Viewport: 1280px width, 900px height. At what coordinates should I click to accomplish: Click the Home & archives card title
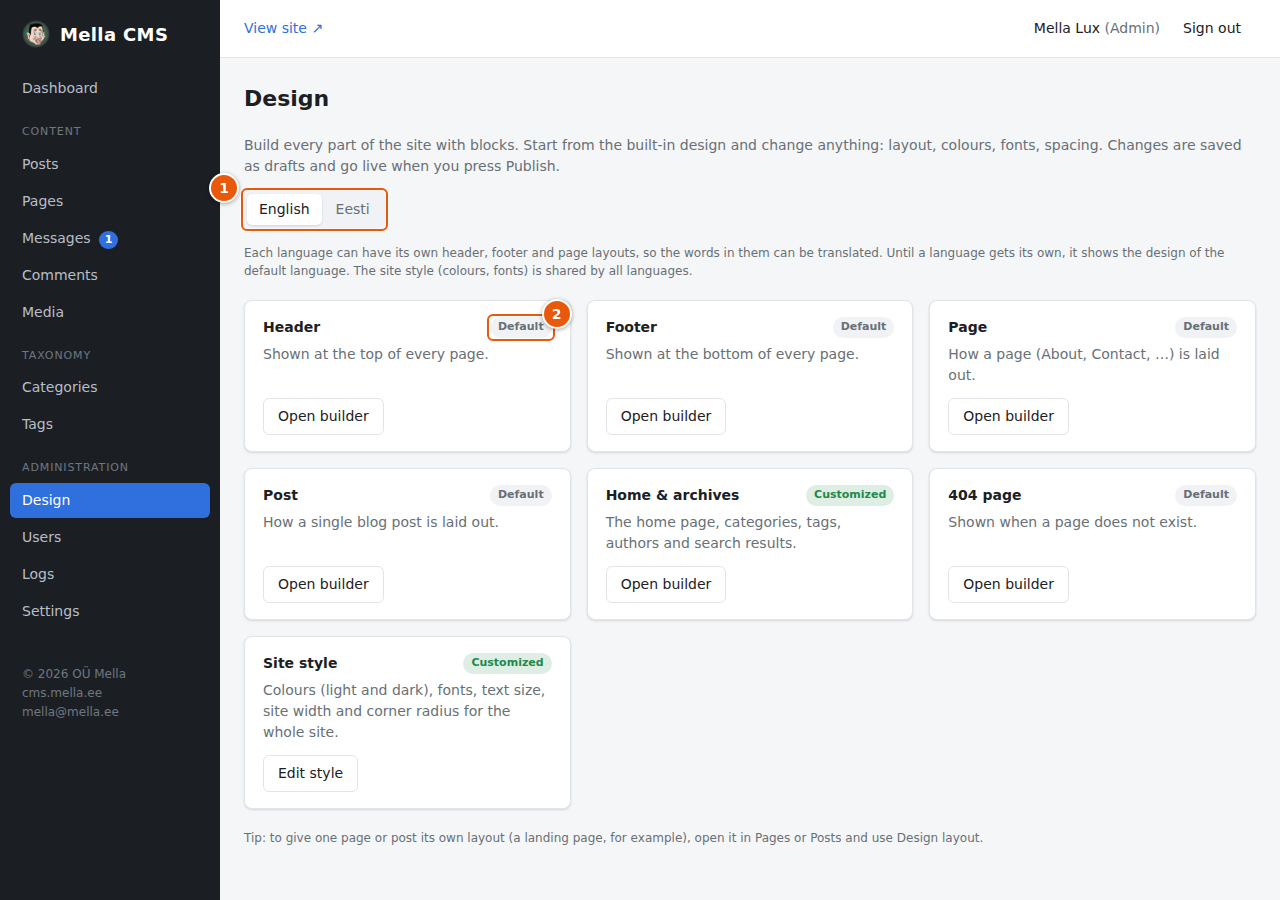(x=673, y=495)
